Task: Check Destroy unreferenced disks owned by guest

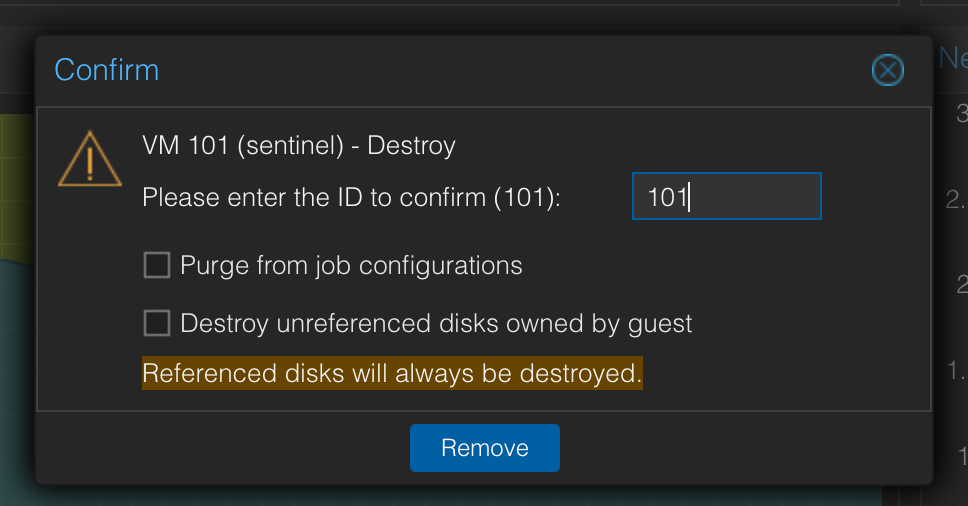Action: (157, 323)
